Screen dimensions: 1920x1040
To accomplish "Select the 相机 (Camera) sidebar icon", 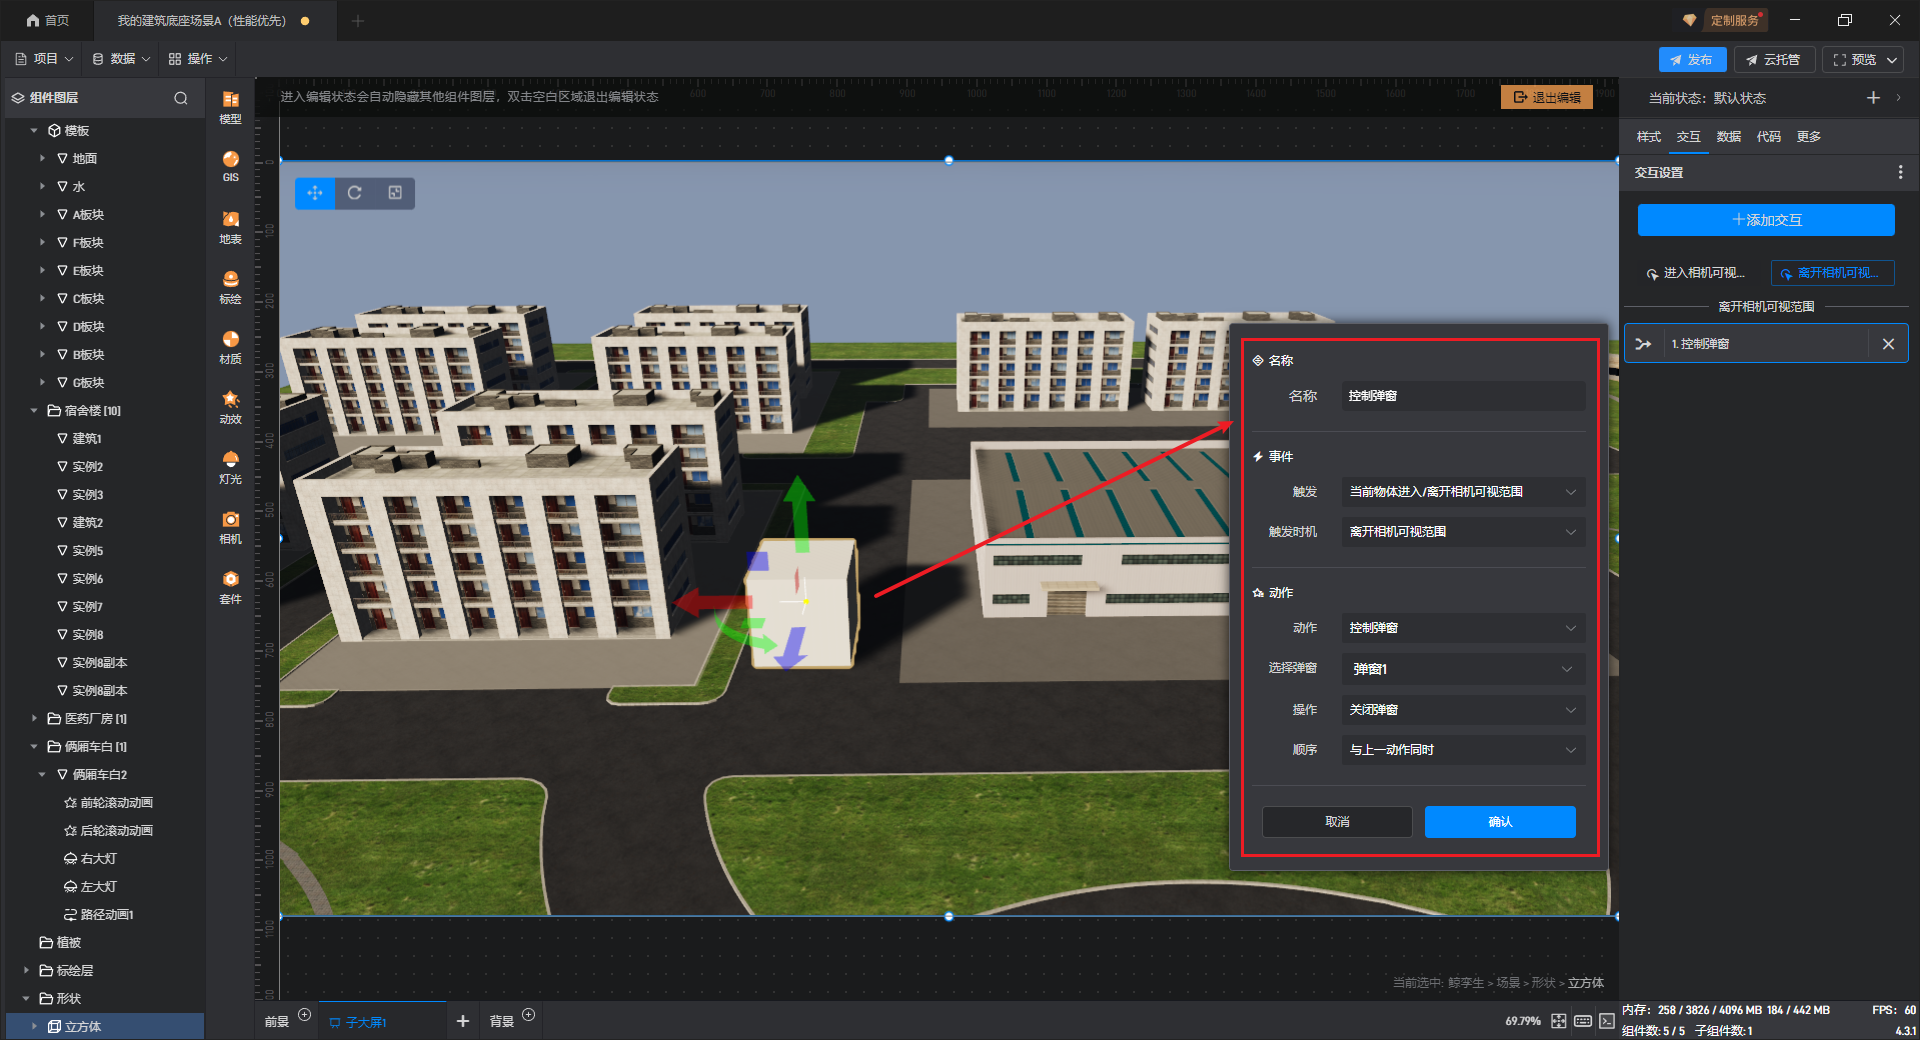I will (230, 526).
